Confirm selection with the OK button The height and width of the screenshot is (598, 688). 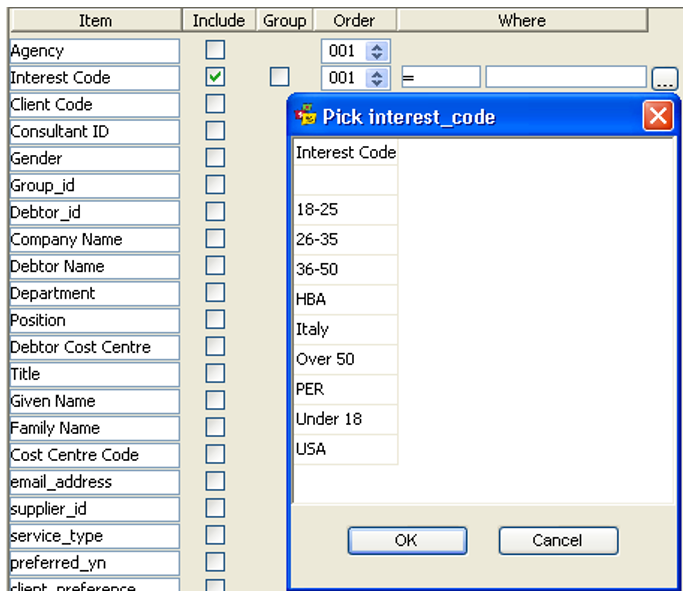(407, 541)
